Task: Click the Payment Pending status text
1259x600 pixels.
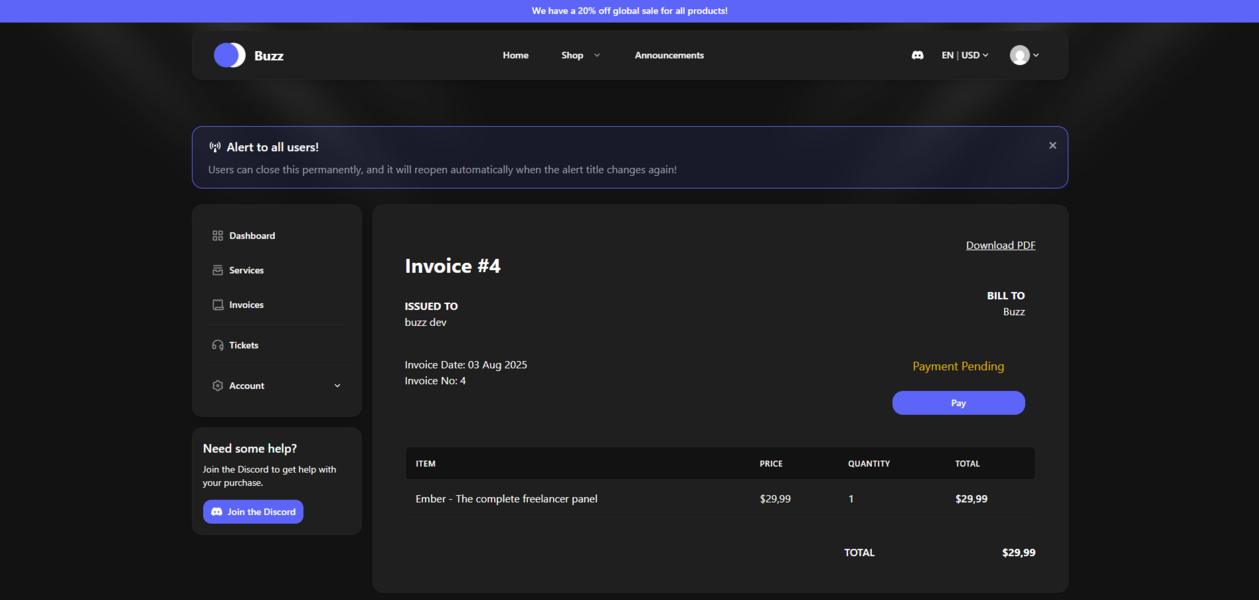Action: (958, 366)
